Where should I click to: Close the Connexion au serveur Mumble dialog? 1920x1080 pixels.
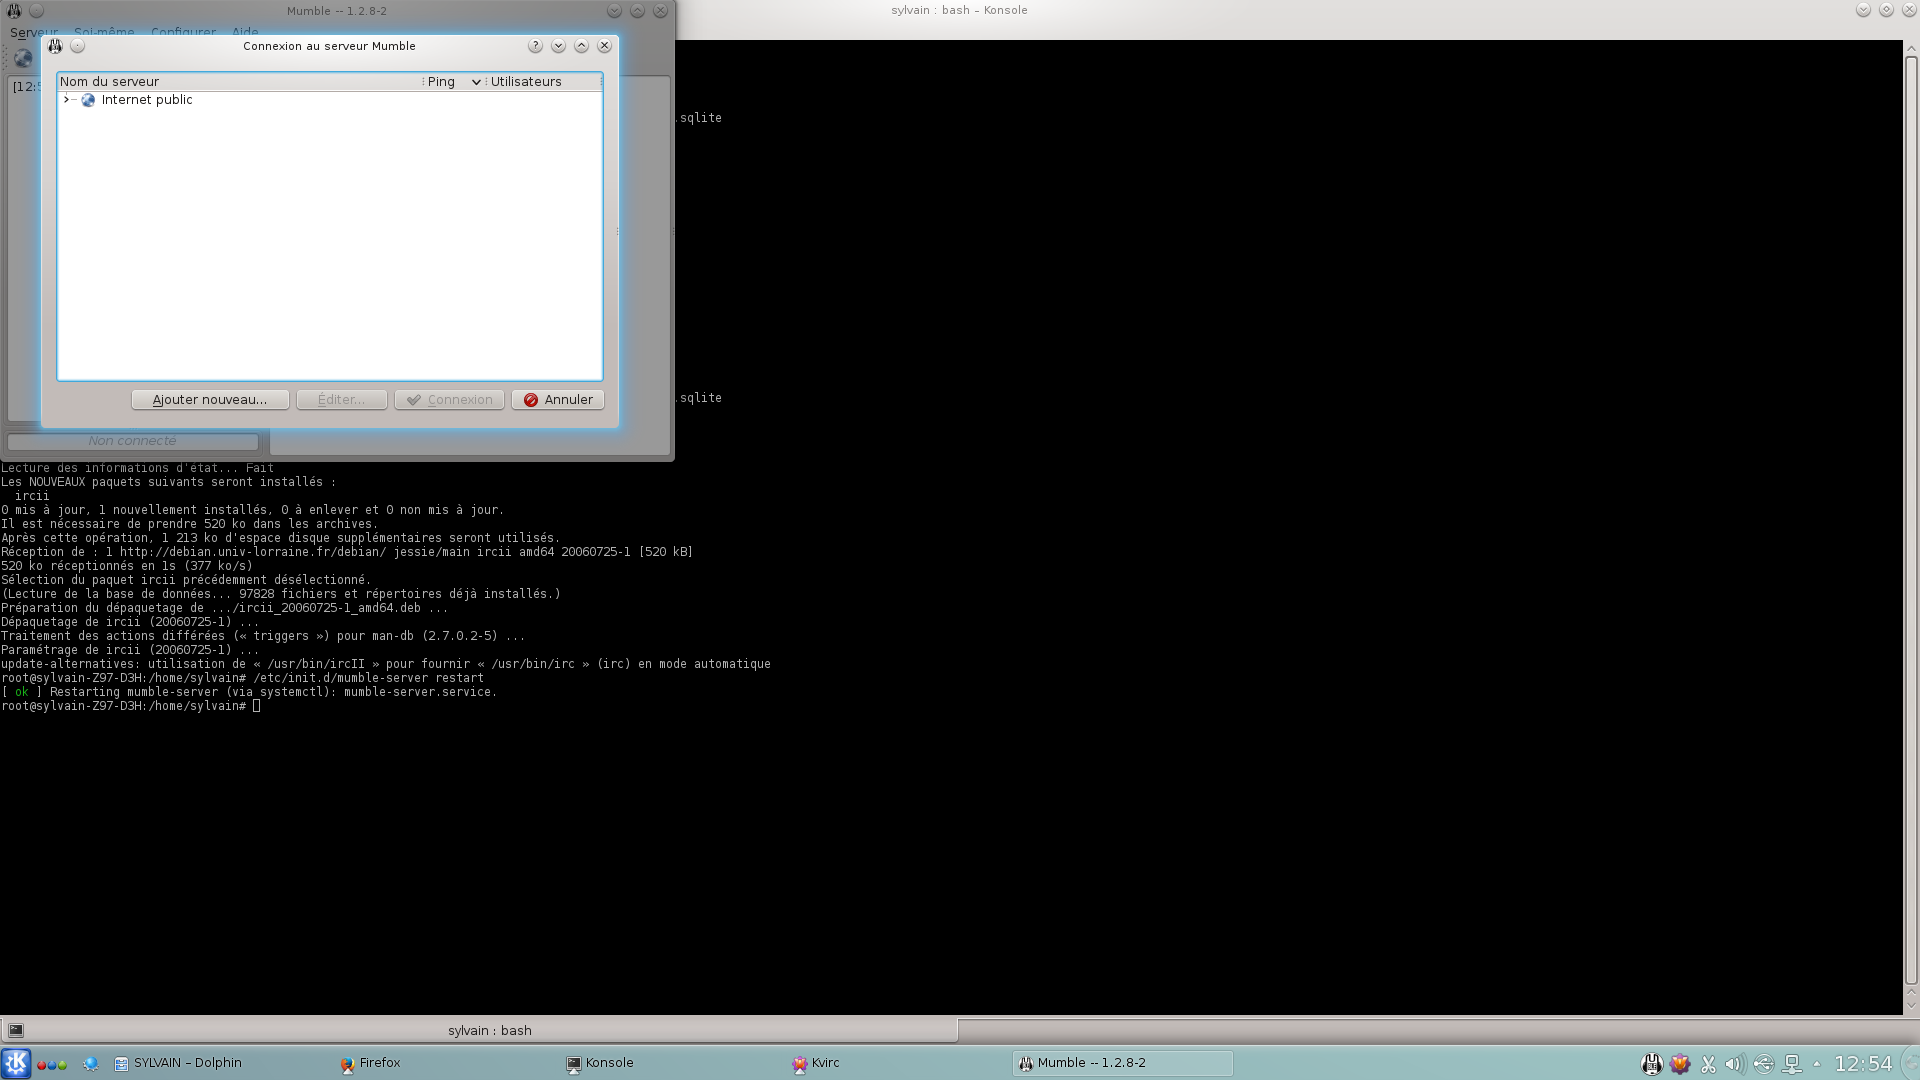tap(604, 46)
